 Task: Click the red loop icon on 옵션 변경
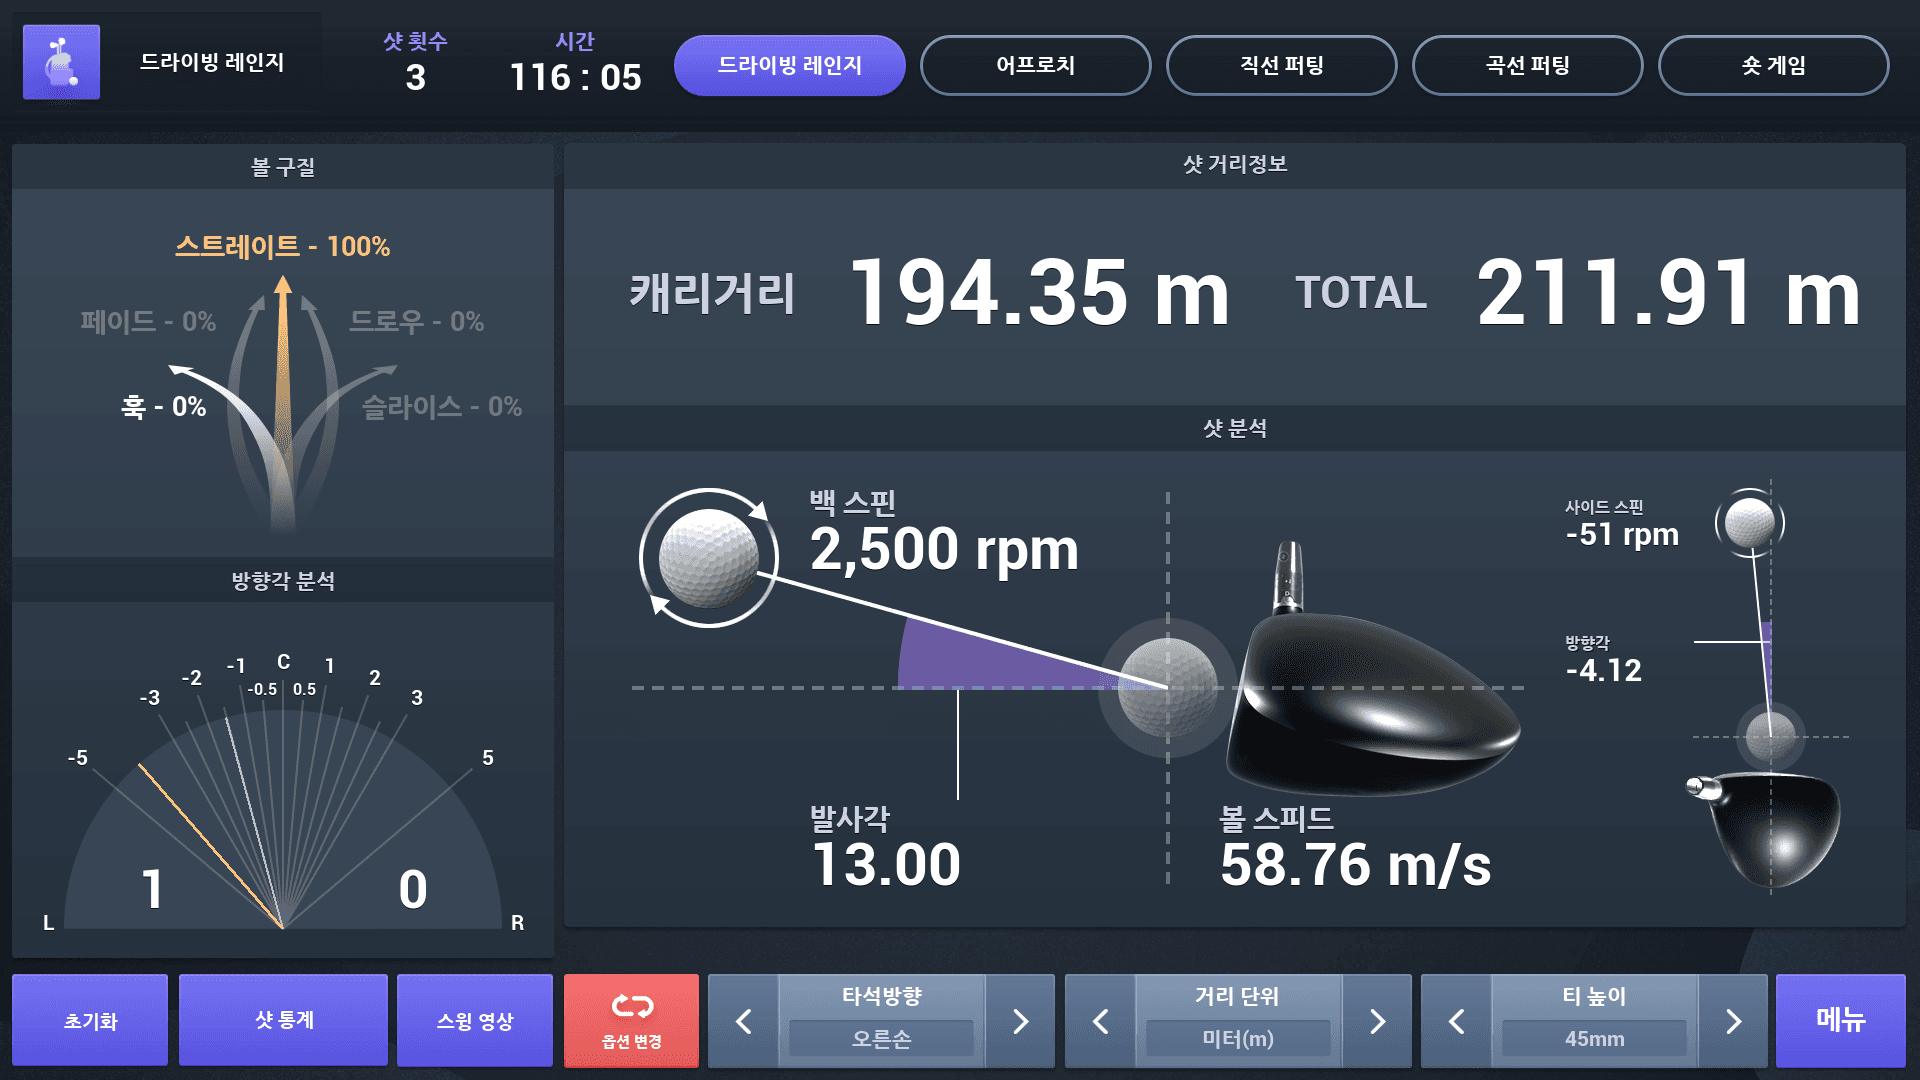tap(630, 1007)
